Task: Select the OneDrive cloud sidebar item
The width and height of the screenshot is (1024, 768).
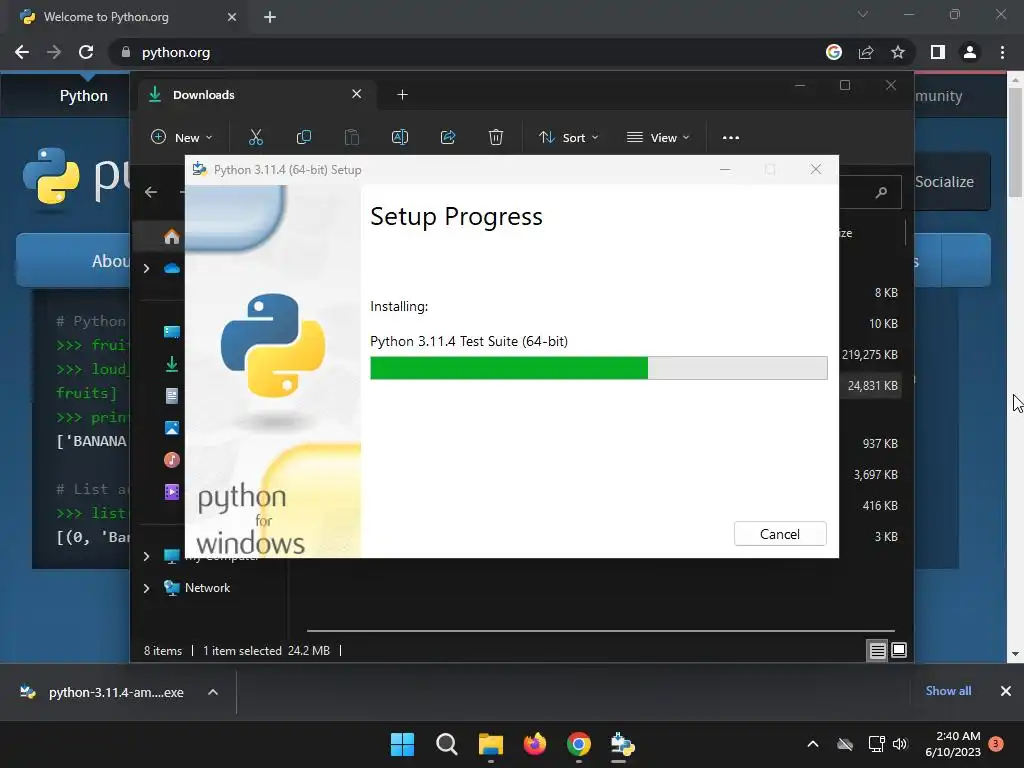Action: point(172,268)
